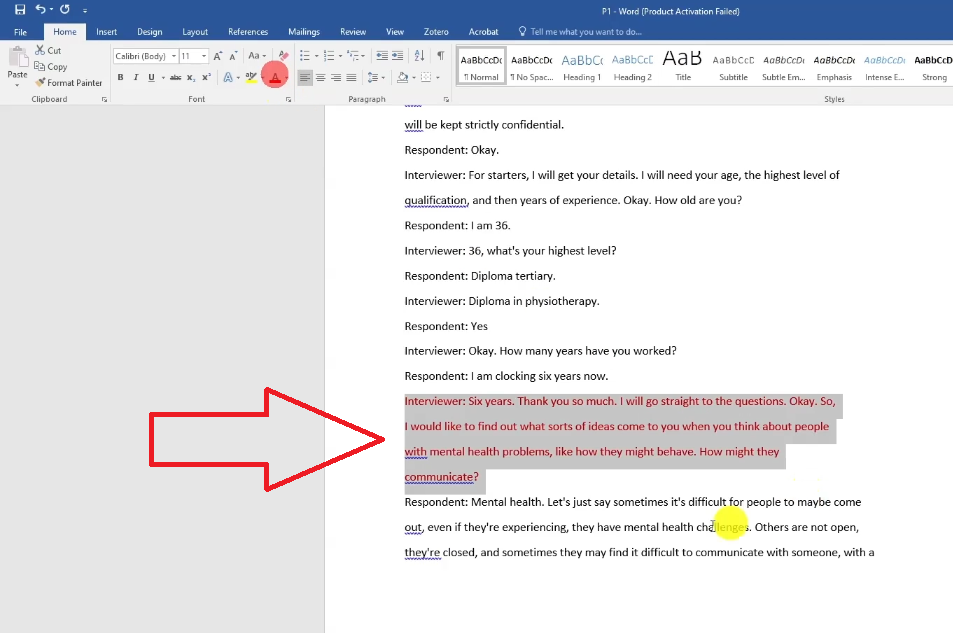Center-align the selected paragraph
Image resolution: width=953 pixels, height=633 pixels.
point(320,78)
